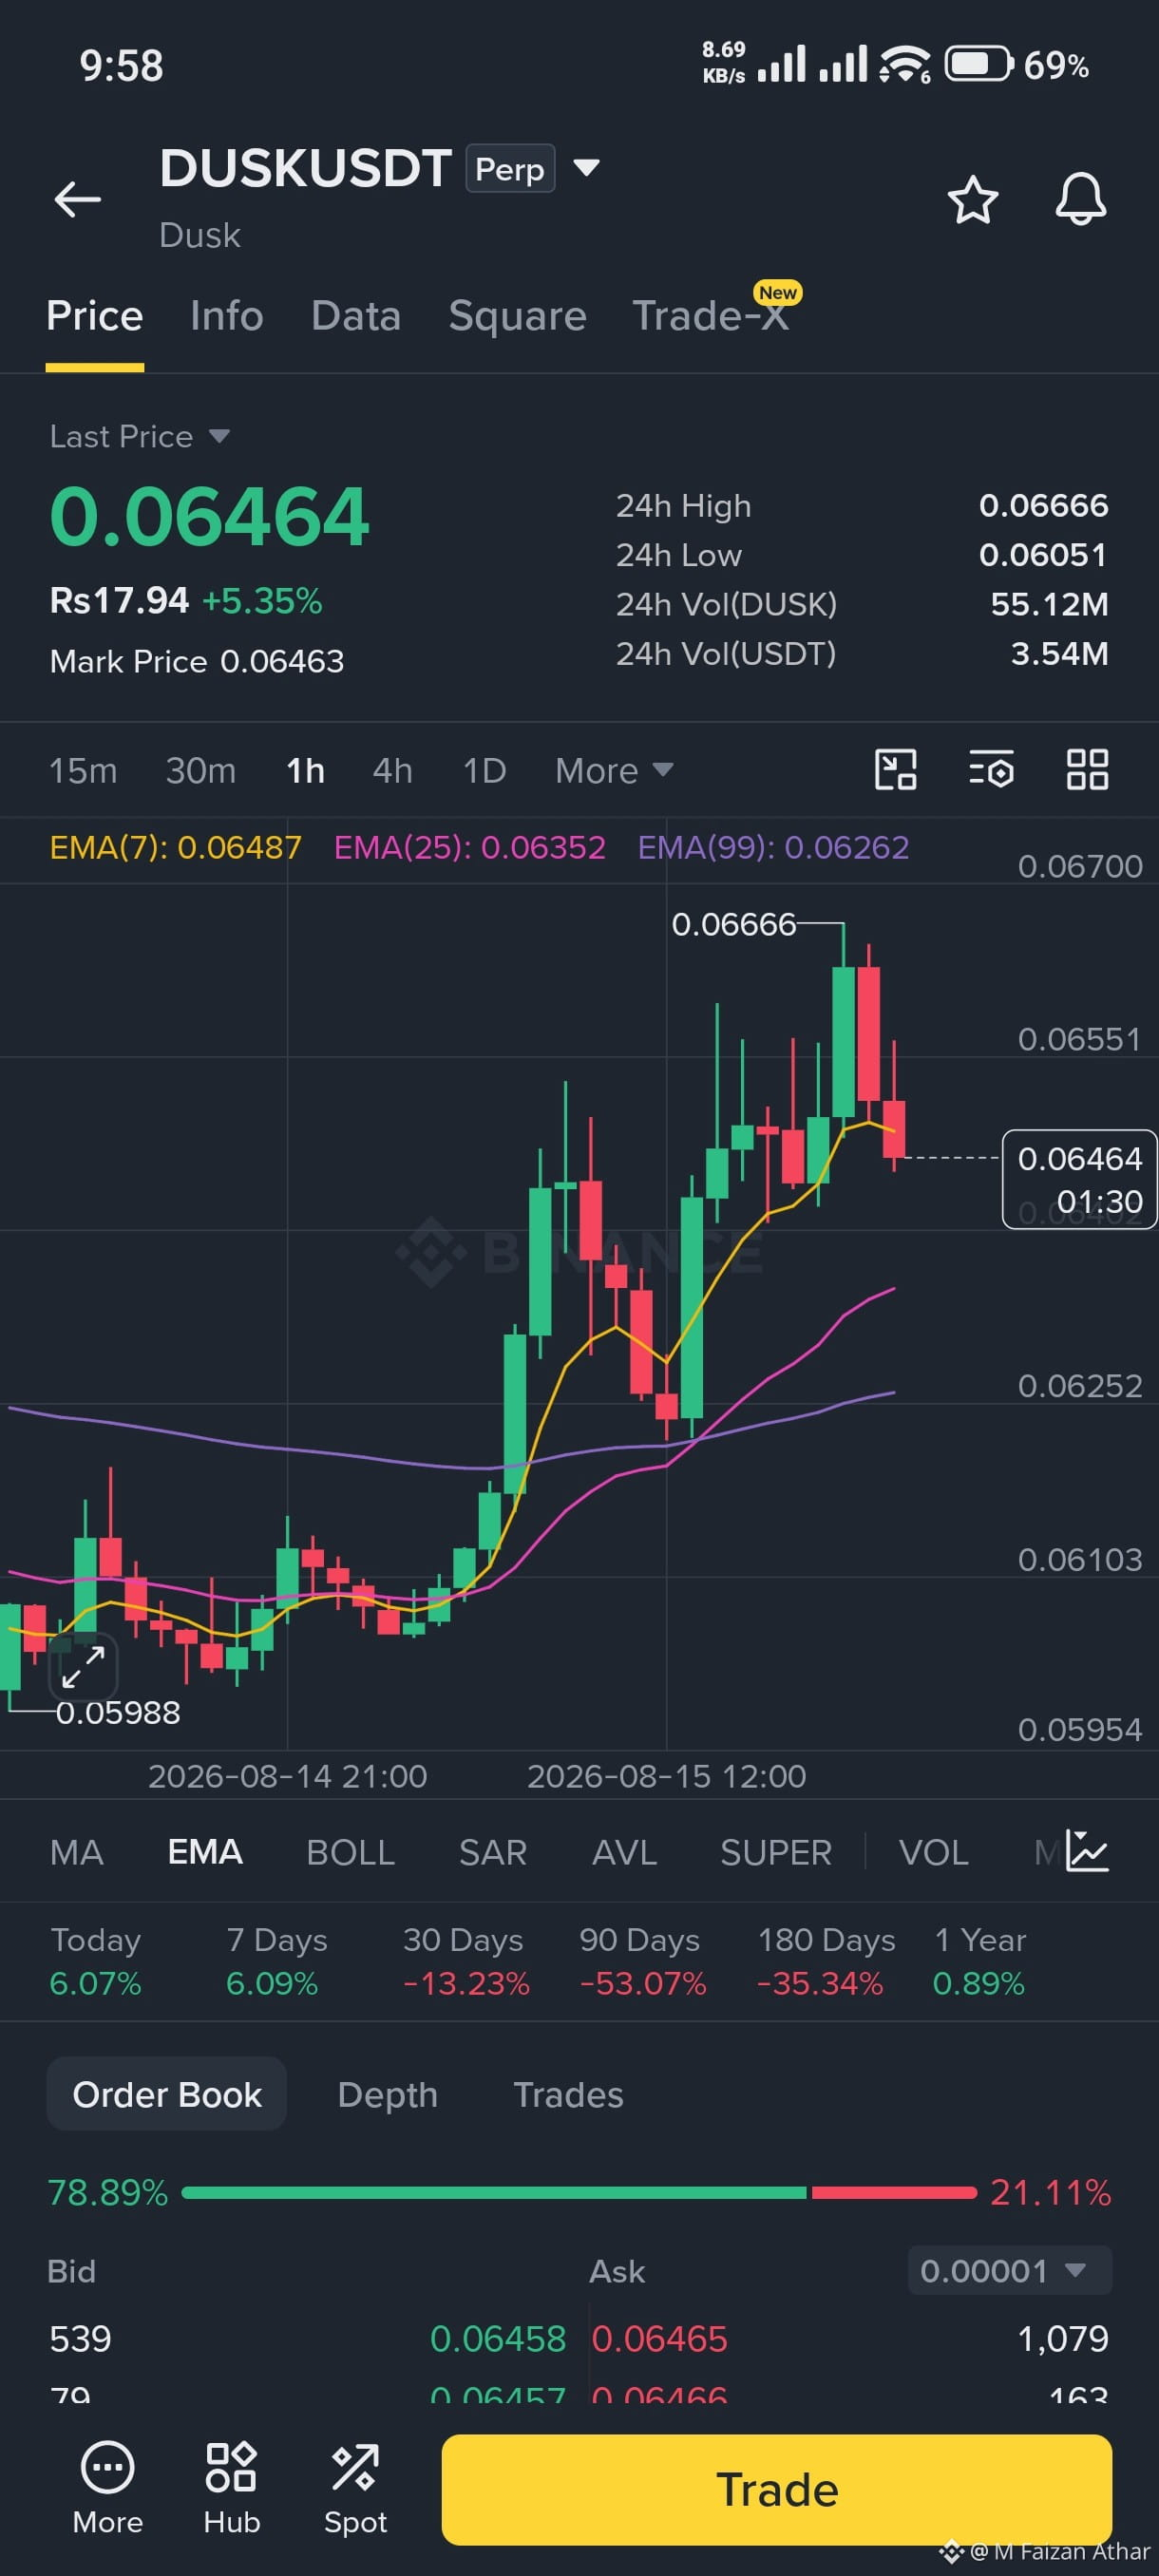This screenshot has height=2576, width=1159.
Task: Enable the SUPER indicator
Action: (776, 1852)
